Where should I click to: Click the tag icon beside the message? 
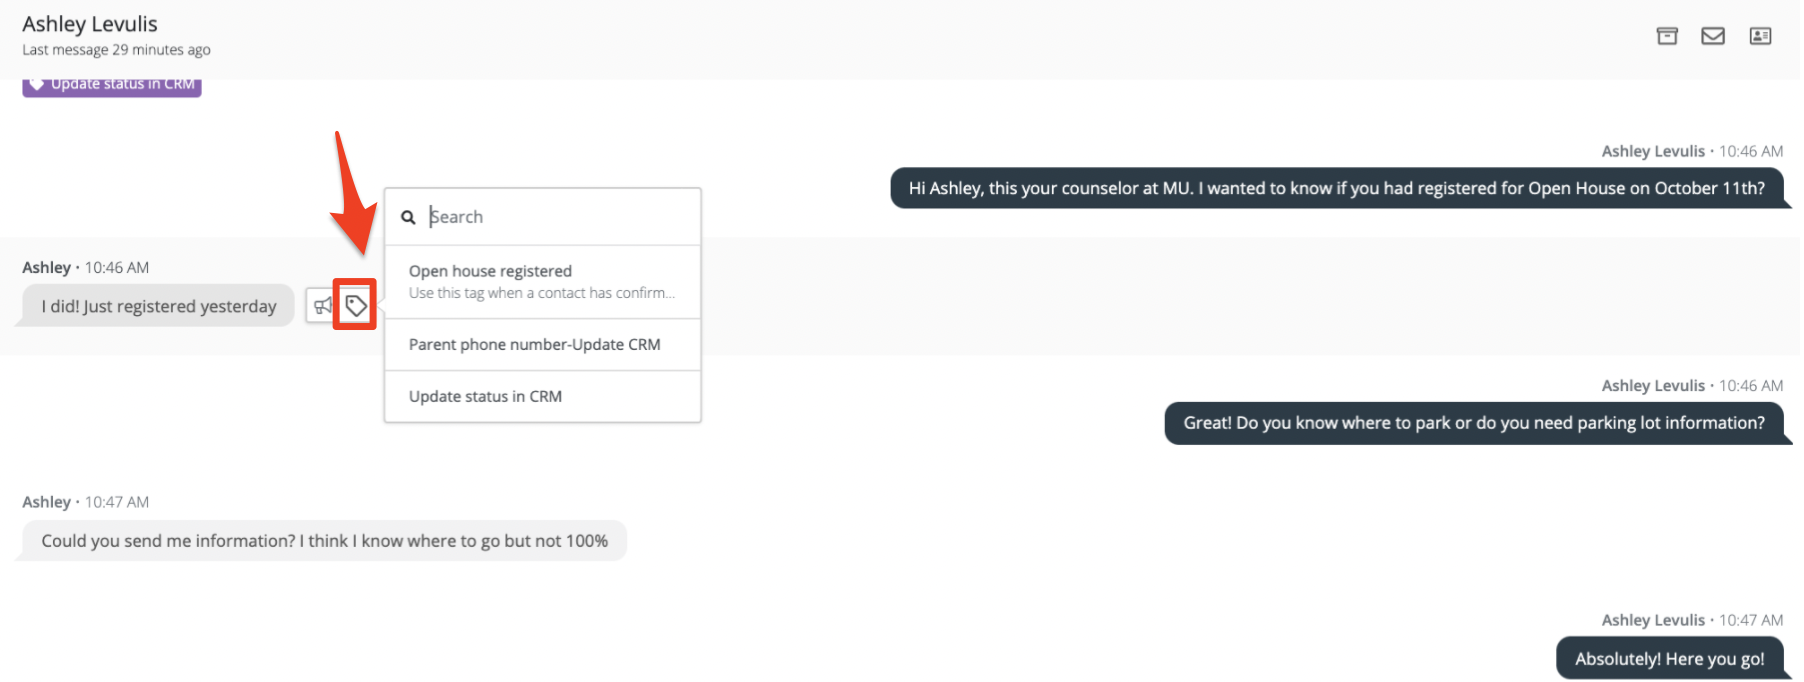point(355,305)
